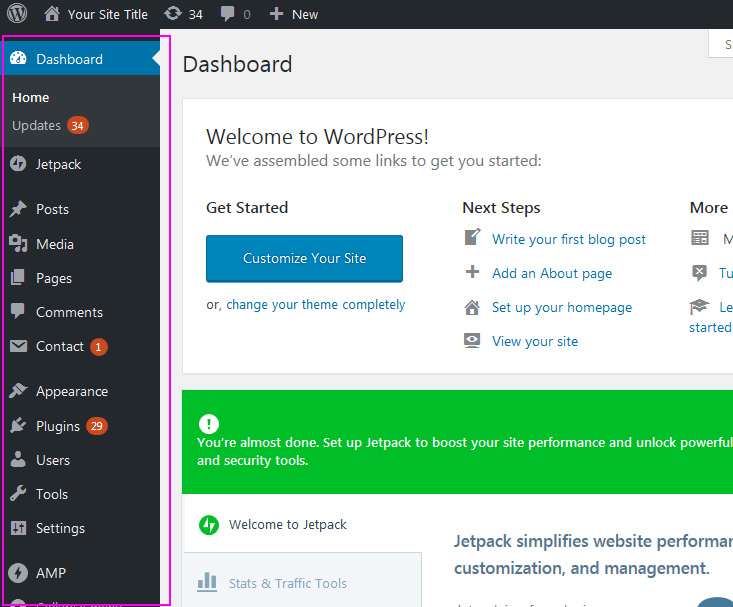Open the updates icon showing 34
The image size is (733, 607).
(173, 13)
